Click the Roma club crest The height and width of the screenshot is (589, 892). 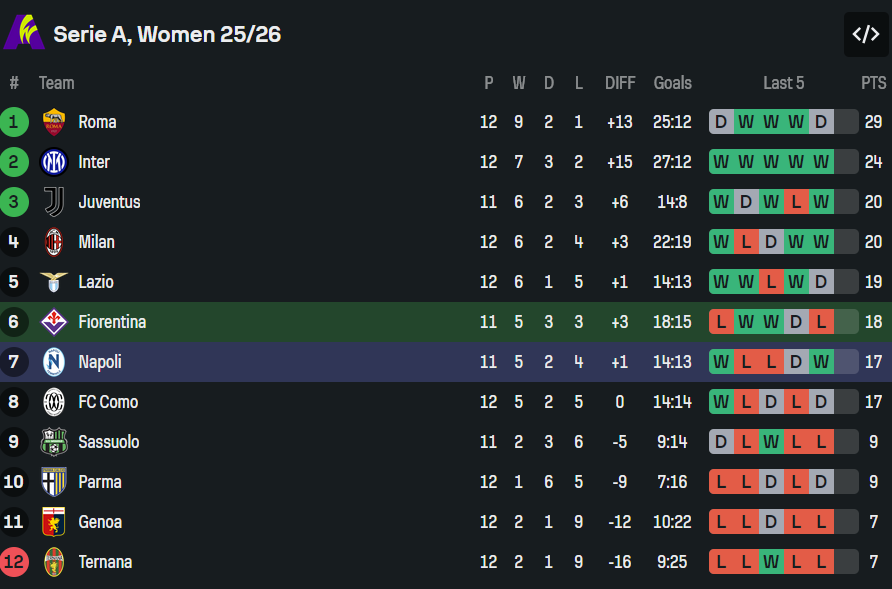54,122
